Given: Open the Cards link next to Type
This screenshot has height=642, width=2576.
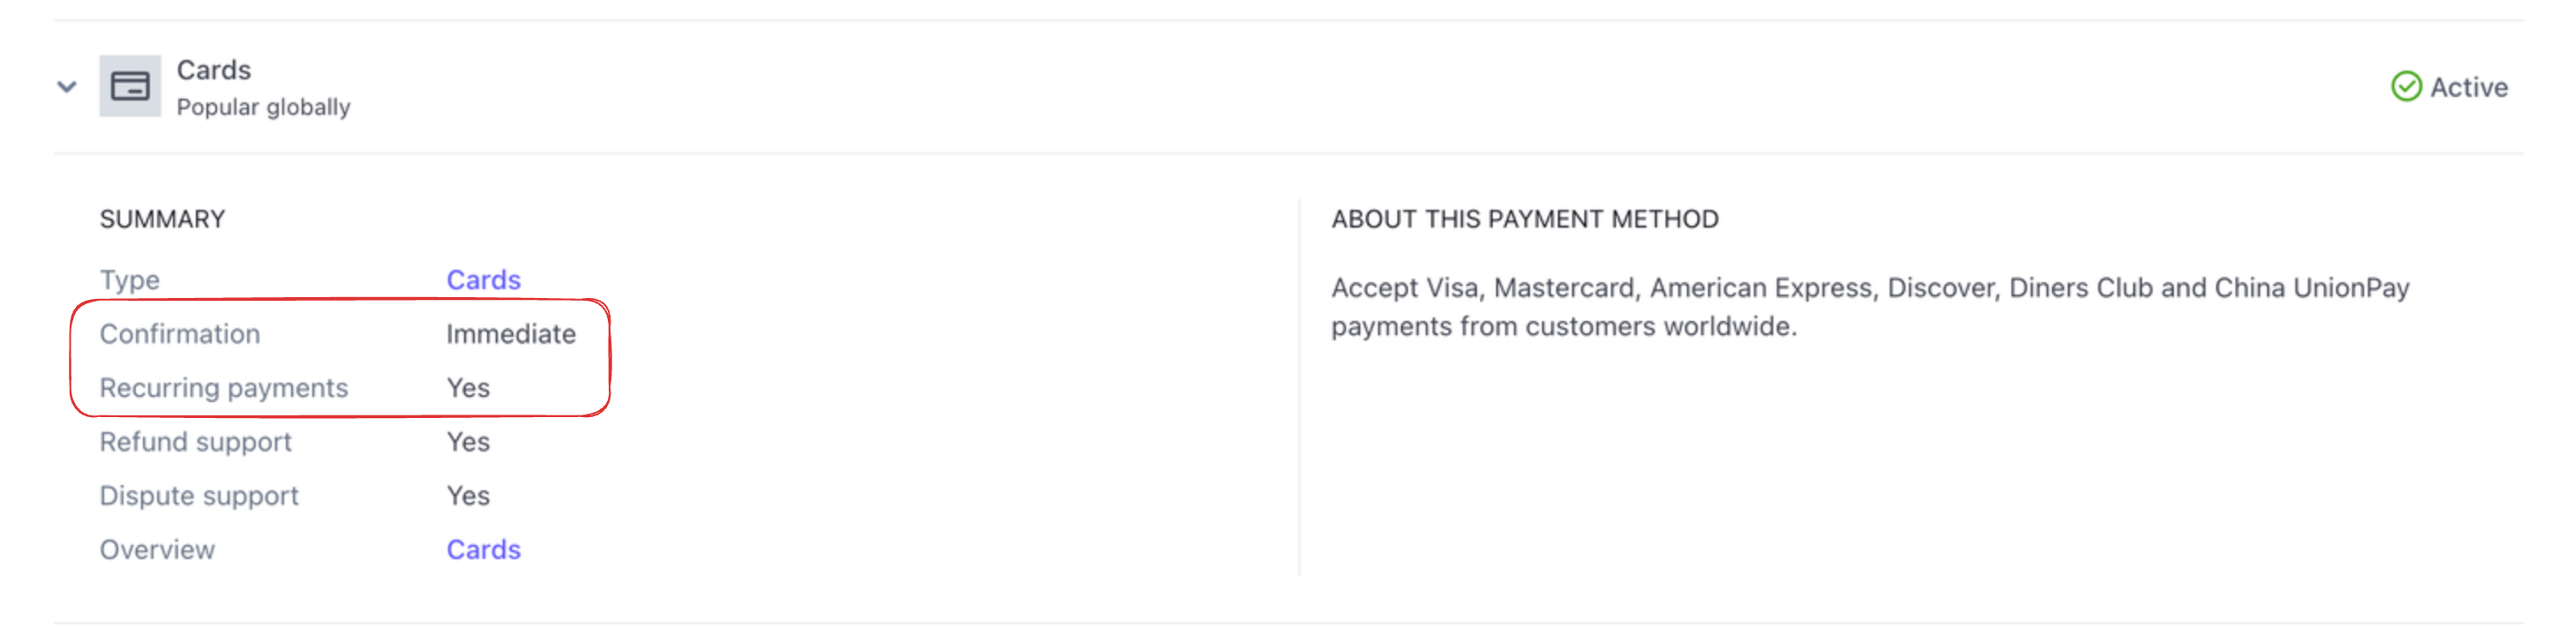Looking at the screenshot, I should click(x=484, y=280).
